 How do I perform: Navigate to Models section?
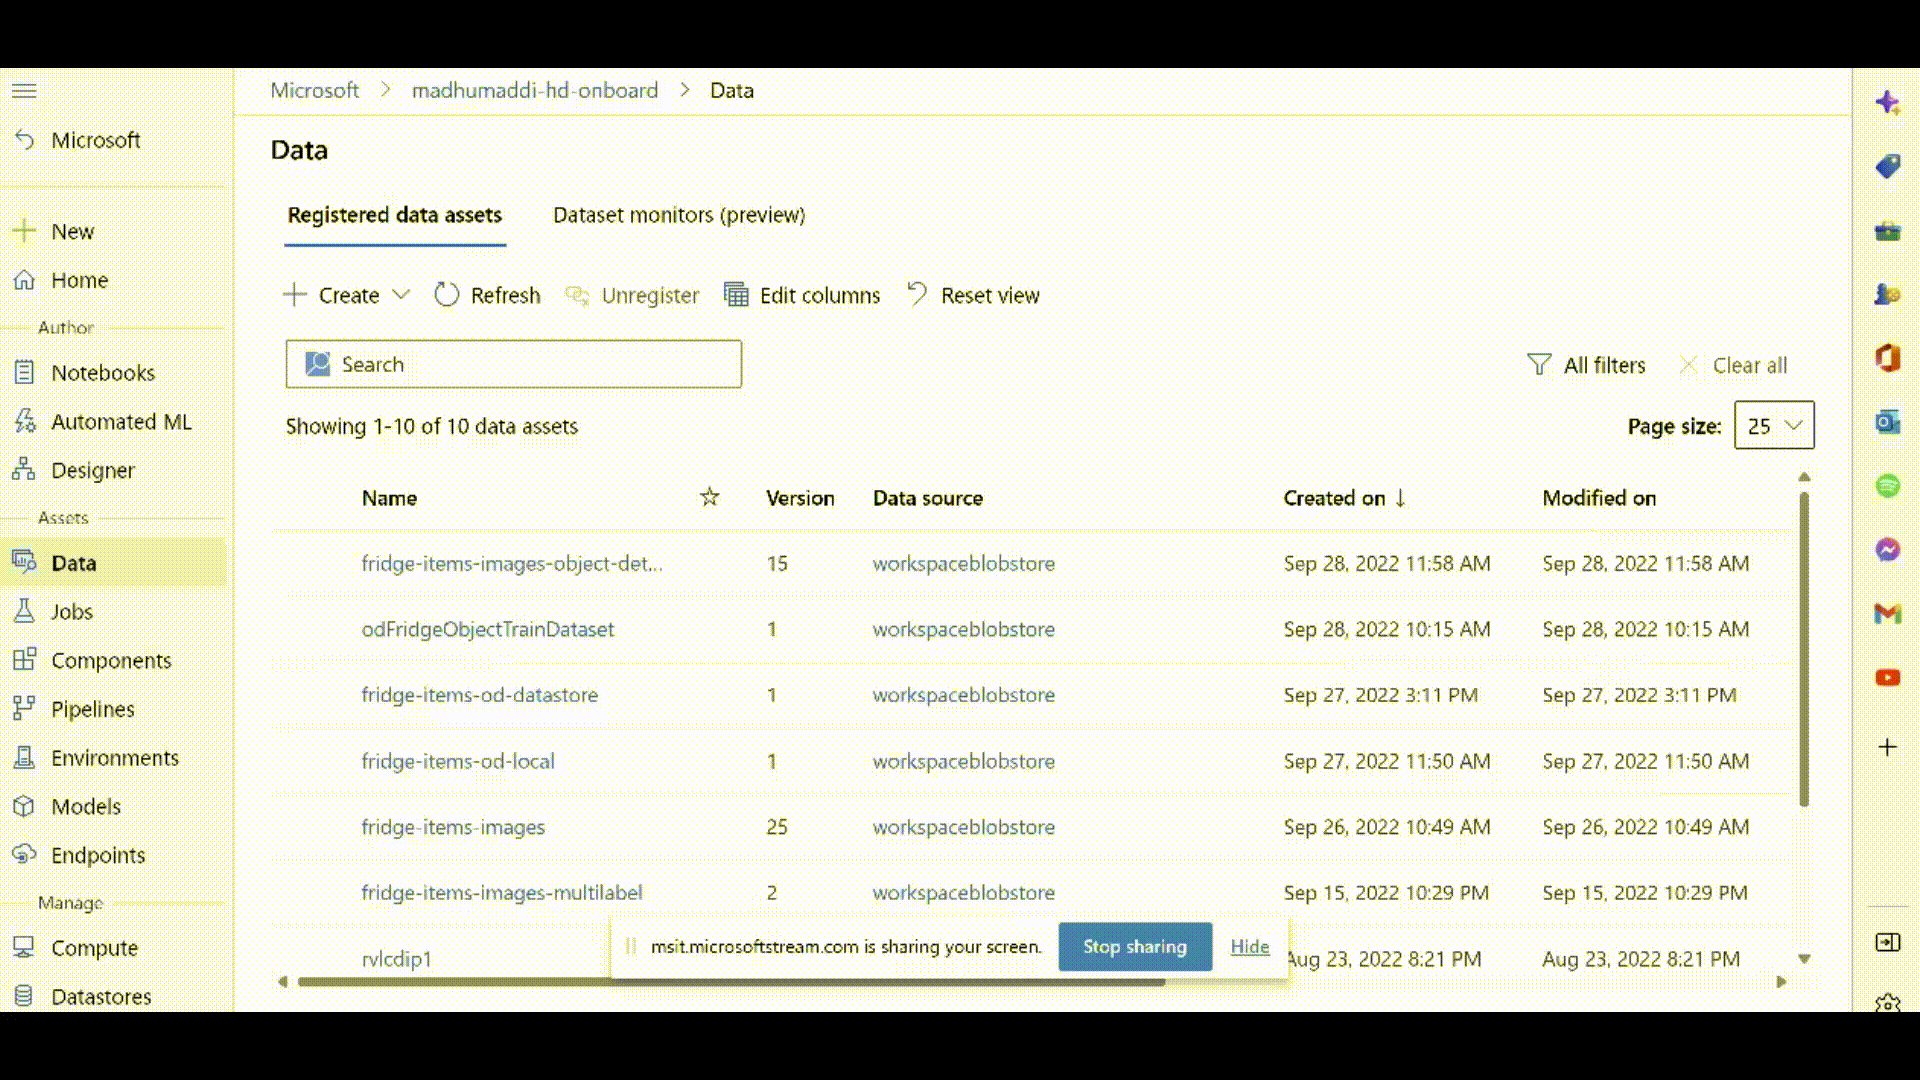point(86,806)
